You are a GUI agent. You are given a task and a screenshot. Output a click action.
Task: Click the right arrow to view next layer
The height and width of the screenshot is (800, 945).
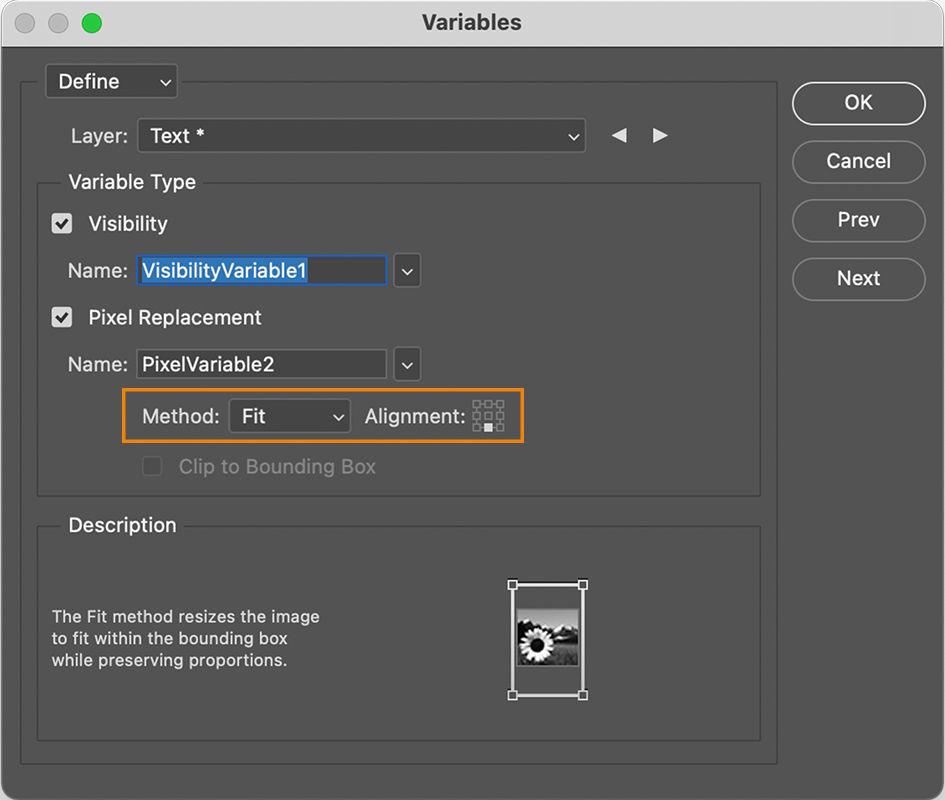[x=660, y=135]
